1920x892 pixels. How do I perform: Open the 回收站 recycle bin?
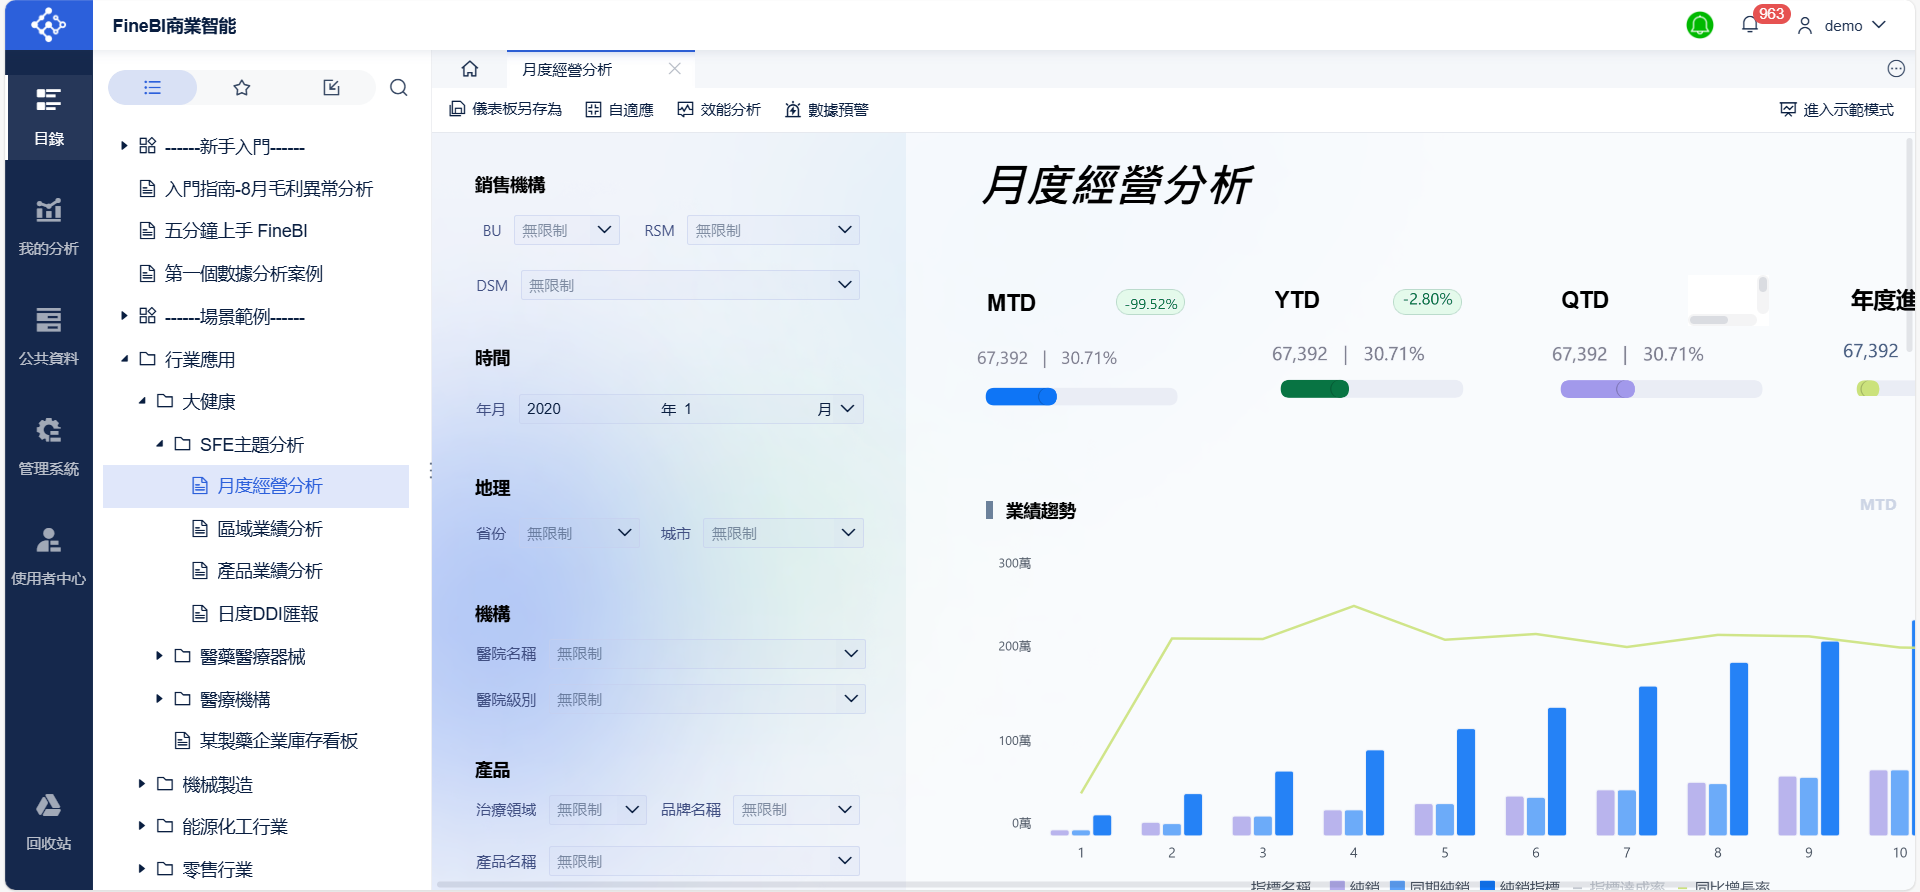click(48, 822)
